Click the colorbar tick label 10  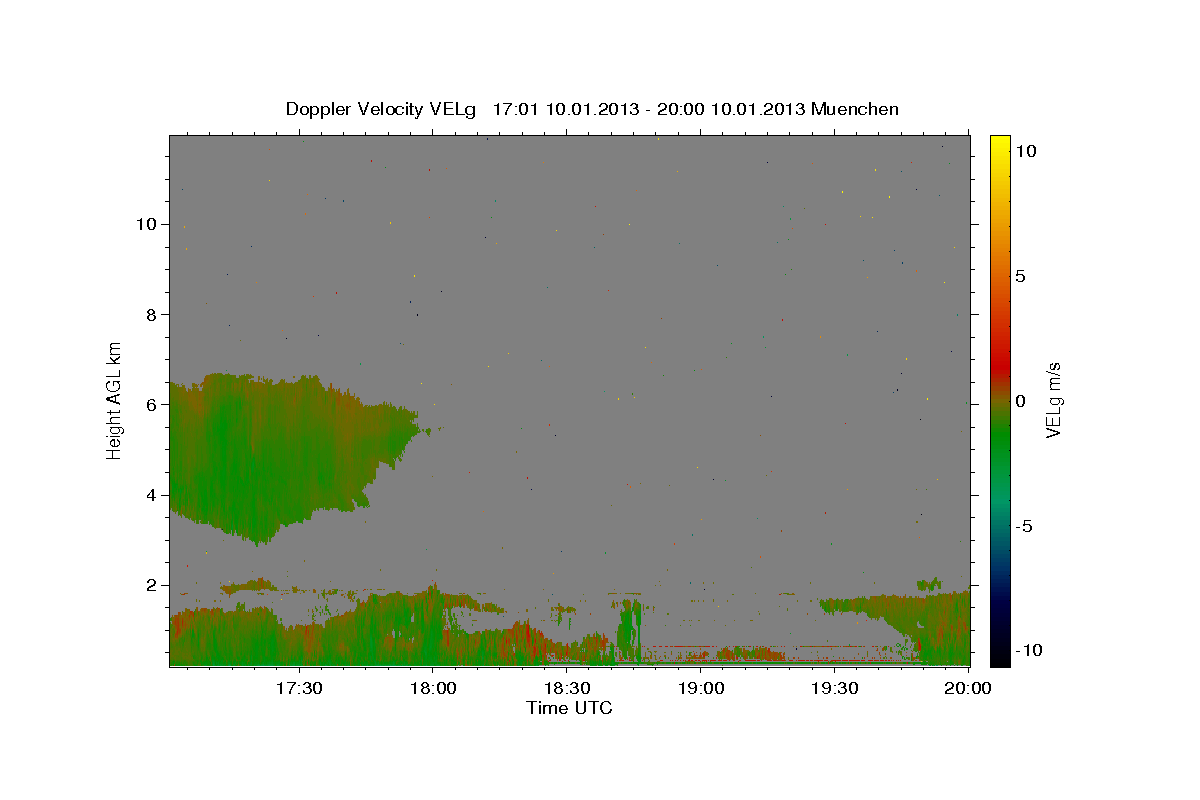coord(1025,150)
